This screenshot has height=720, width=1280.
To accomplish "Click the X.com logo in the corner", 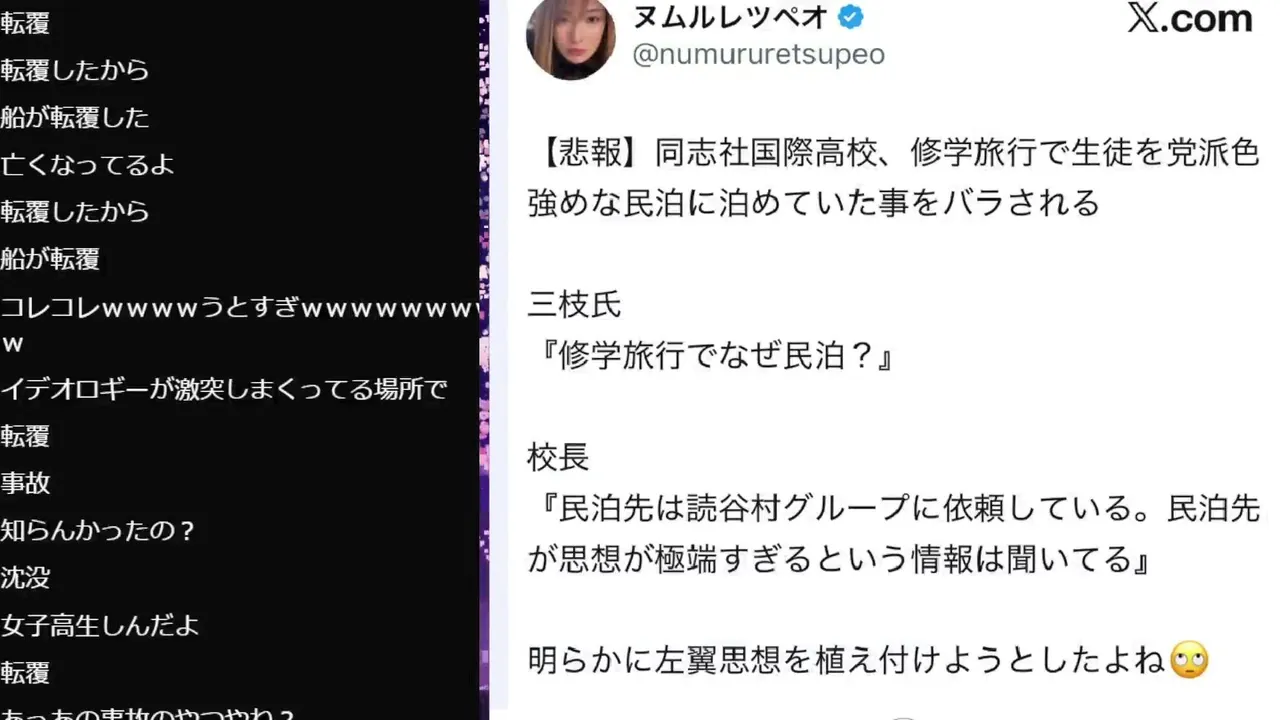I will [x=1190, y=18].
